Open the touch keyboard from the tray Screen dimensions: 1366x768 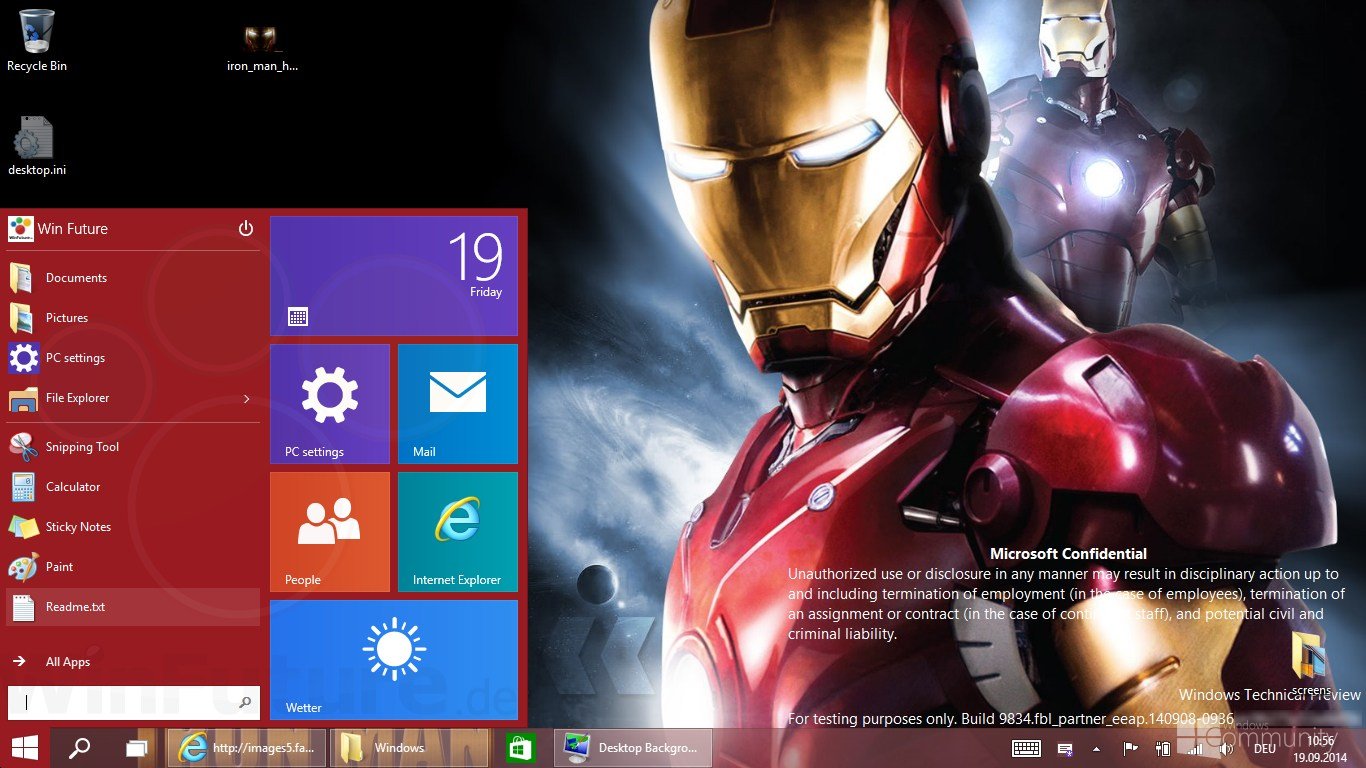pos(1026,748)
